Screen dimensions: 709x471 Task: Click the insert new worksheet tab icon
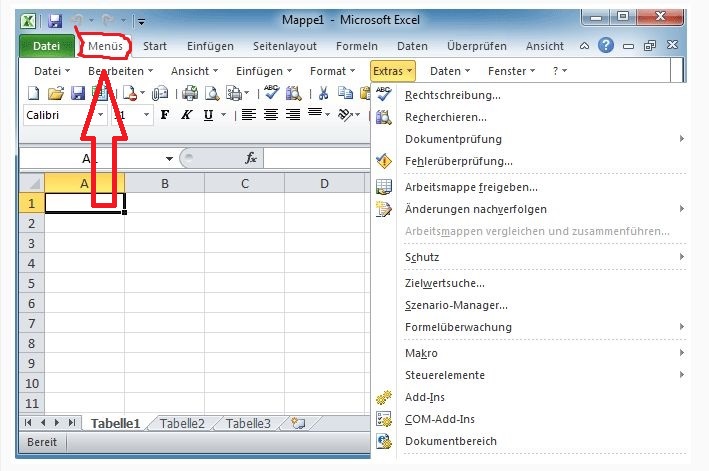(298, 424)
